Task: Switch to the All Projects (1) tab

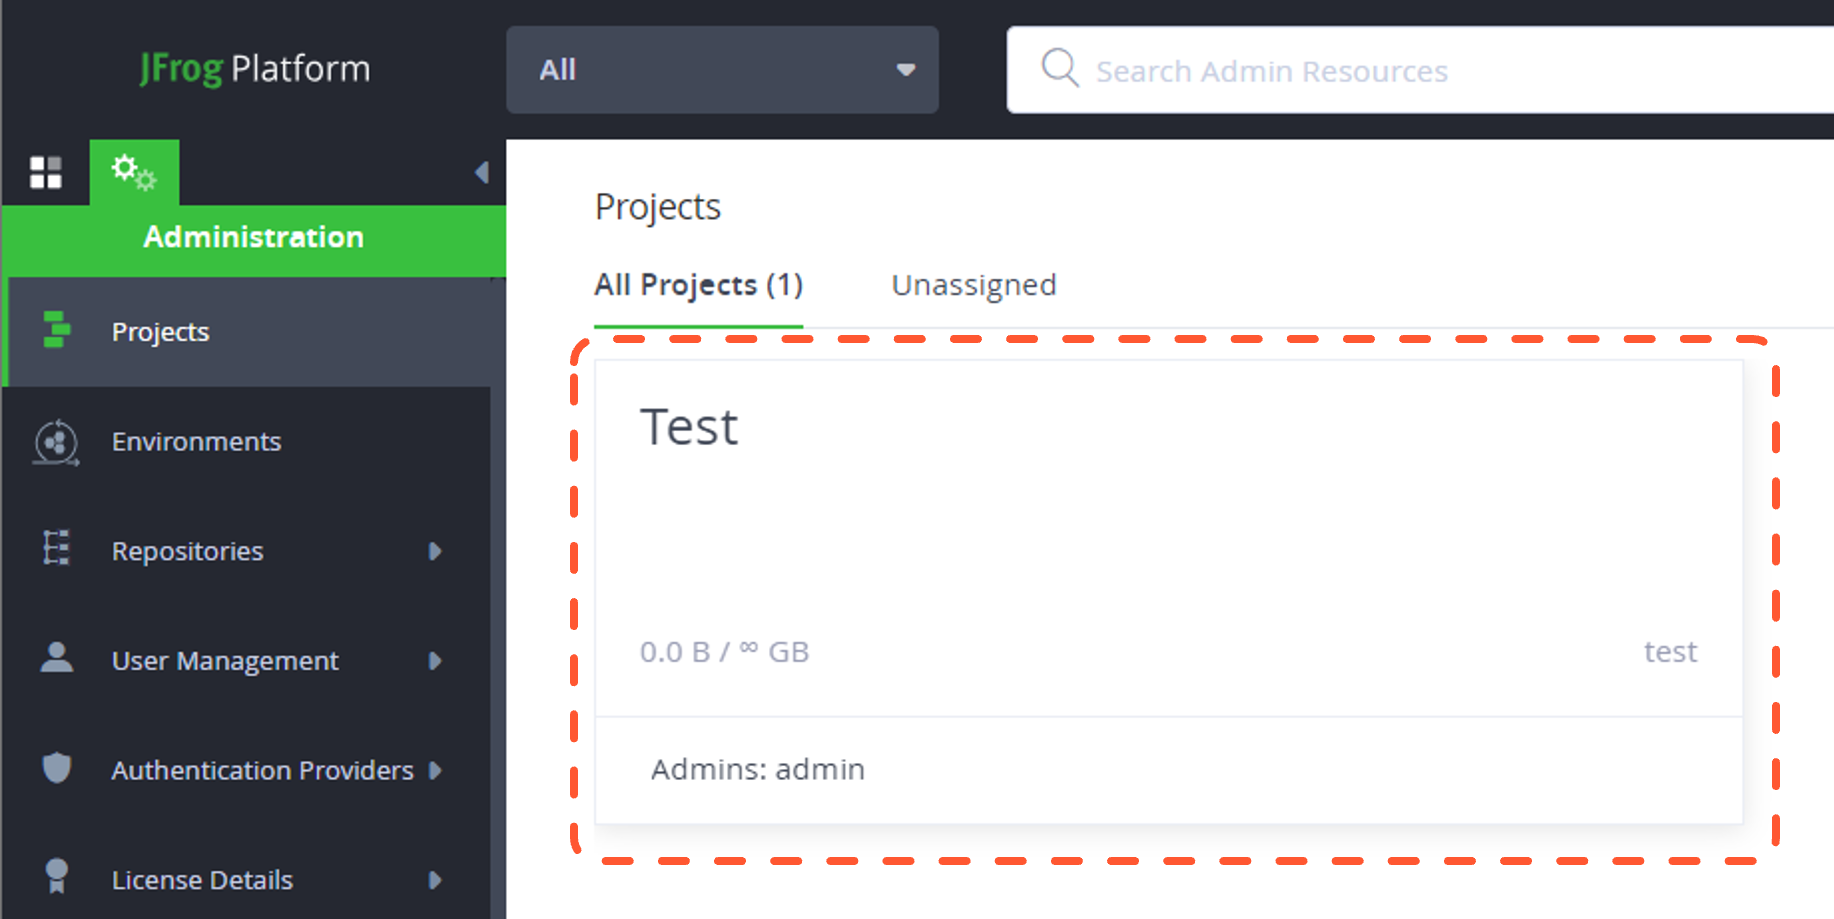Action: [698, 286]
